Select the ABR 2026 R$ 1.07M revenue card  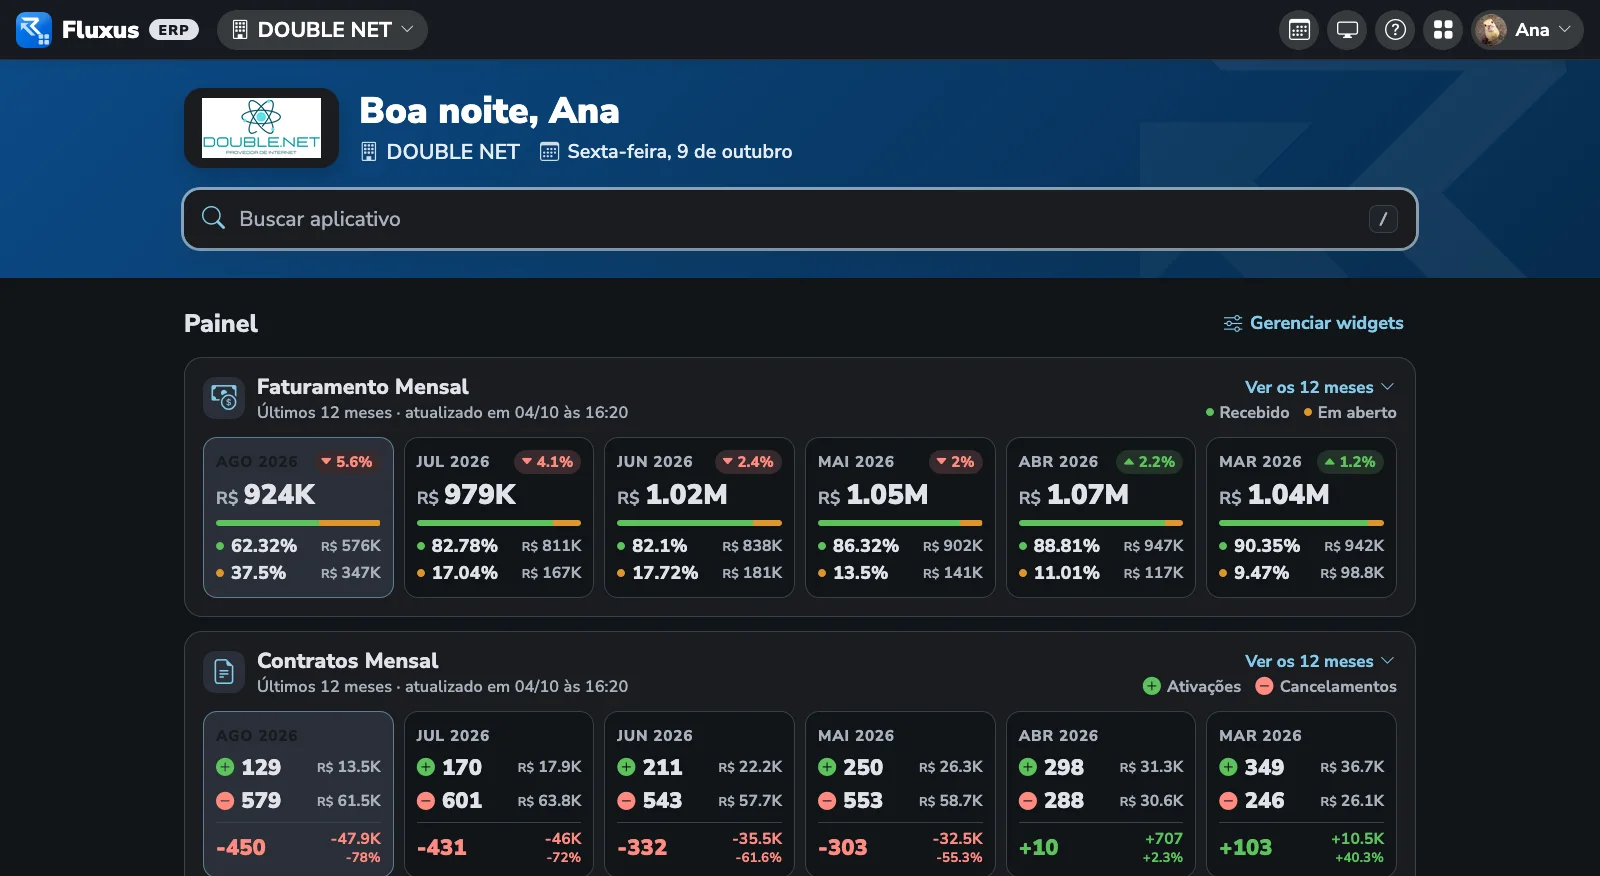1100,517
